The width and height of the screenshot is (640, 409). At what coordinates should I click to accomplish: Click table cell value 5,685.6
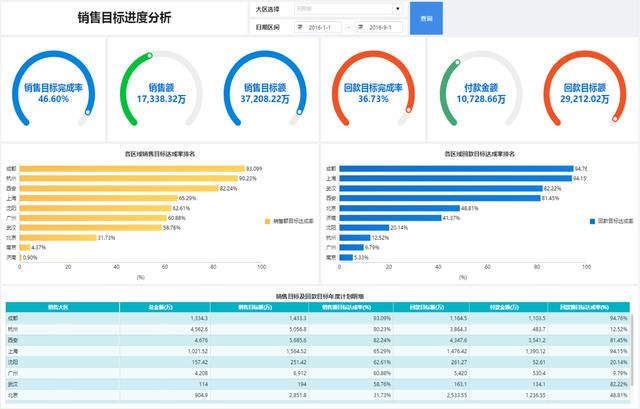(298, 340)
